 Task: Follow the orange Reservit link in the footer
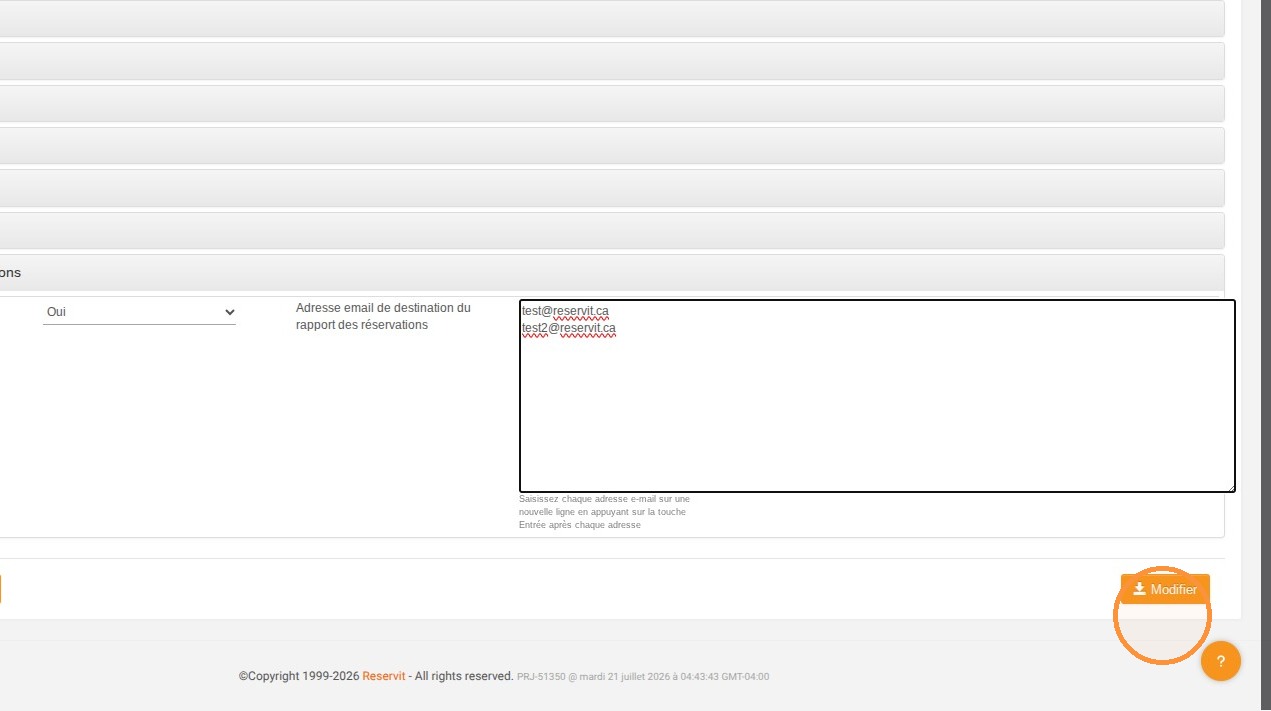coord(384,676)
